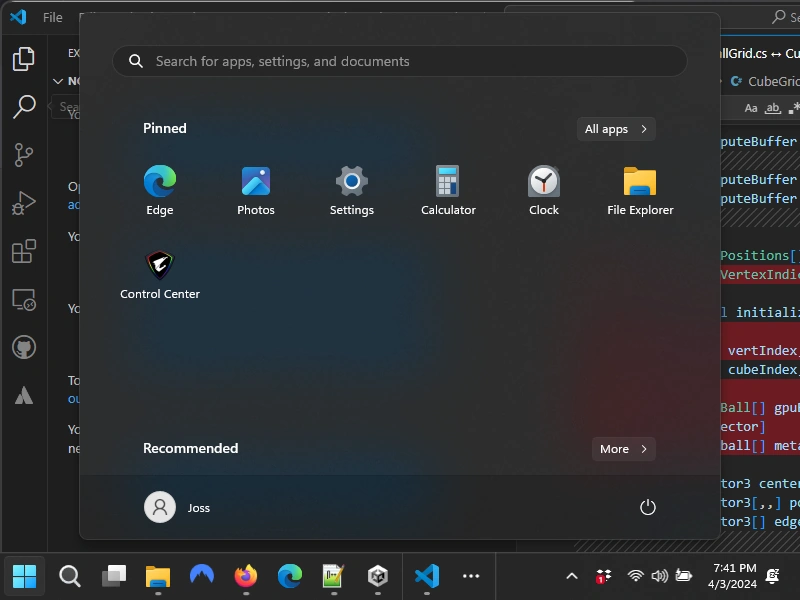The width and height of the screenshot is (800, 600).
Task: Open the Search view in VS Code
Action: point(23,107)
